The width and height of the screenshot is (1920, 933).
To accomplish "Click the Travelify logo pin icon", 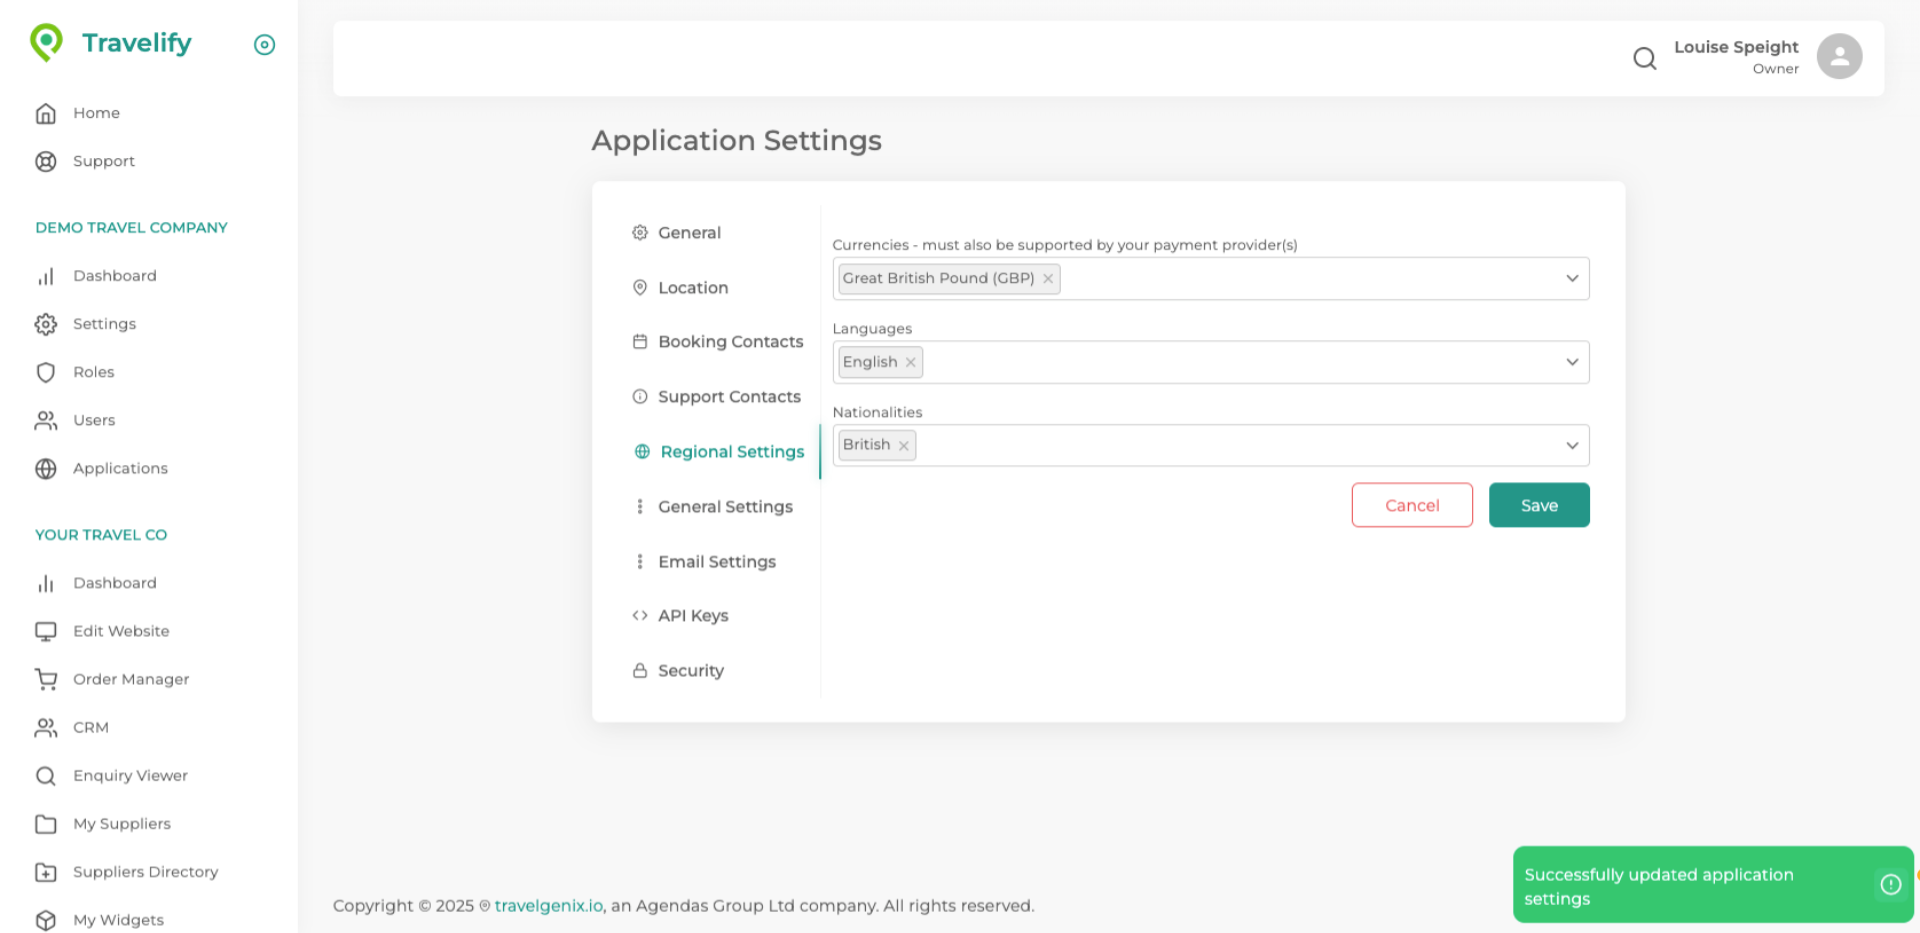I will (46, 42).
